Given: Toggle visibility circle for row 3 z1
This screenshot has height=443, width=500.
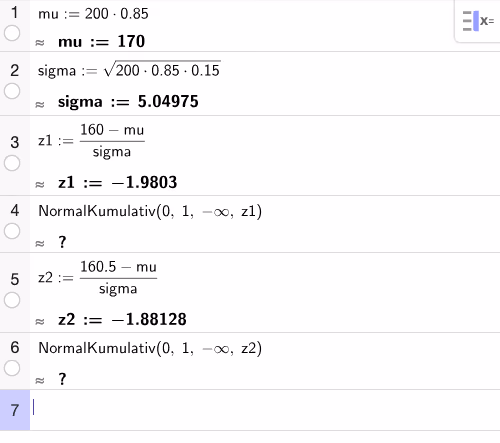Looking at the screenshot, I should 12,163.
